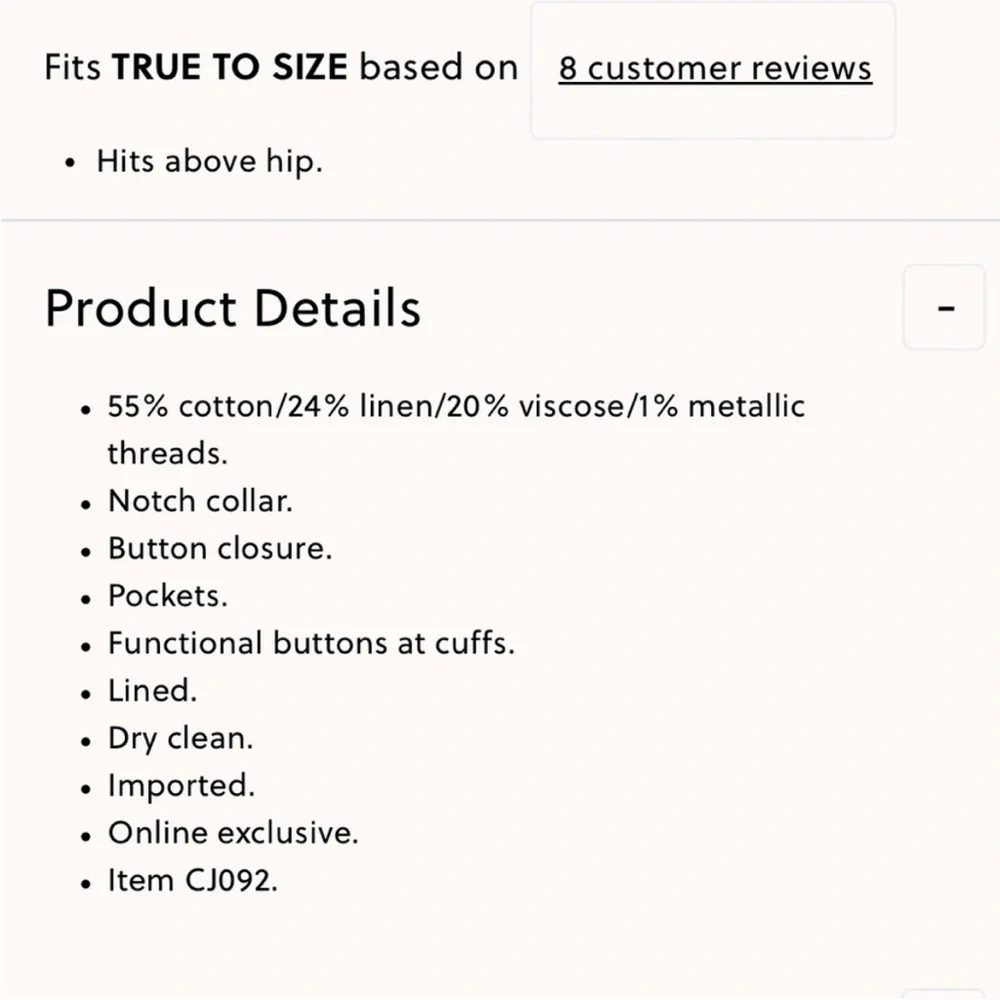Select the 'Notch collar.' list item
Screen dimensions: 1000x1000
[200, 500]
